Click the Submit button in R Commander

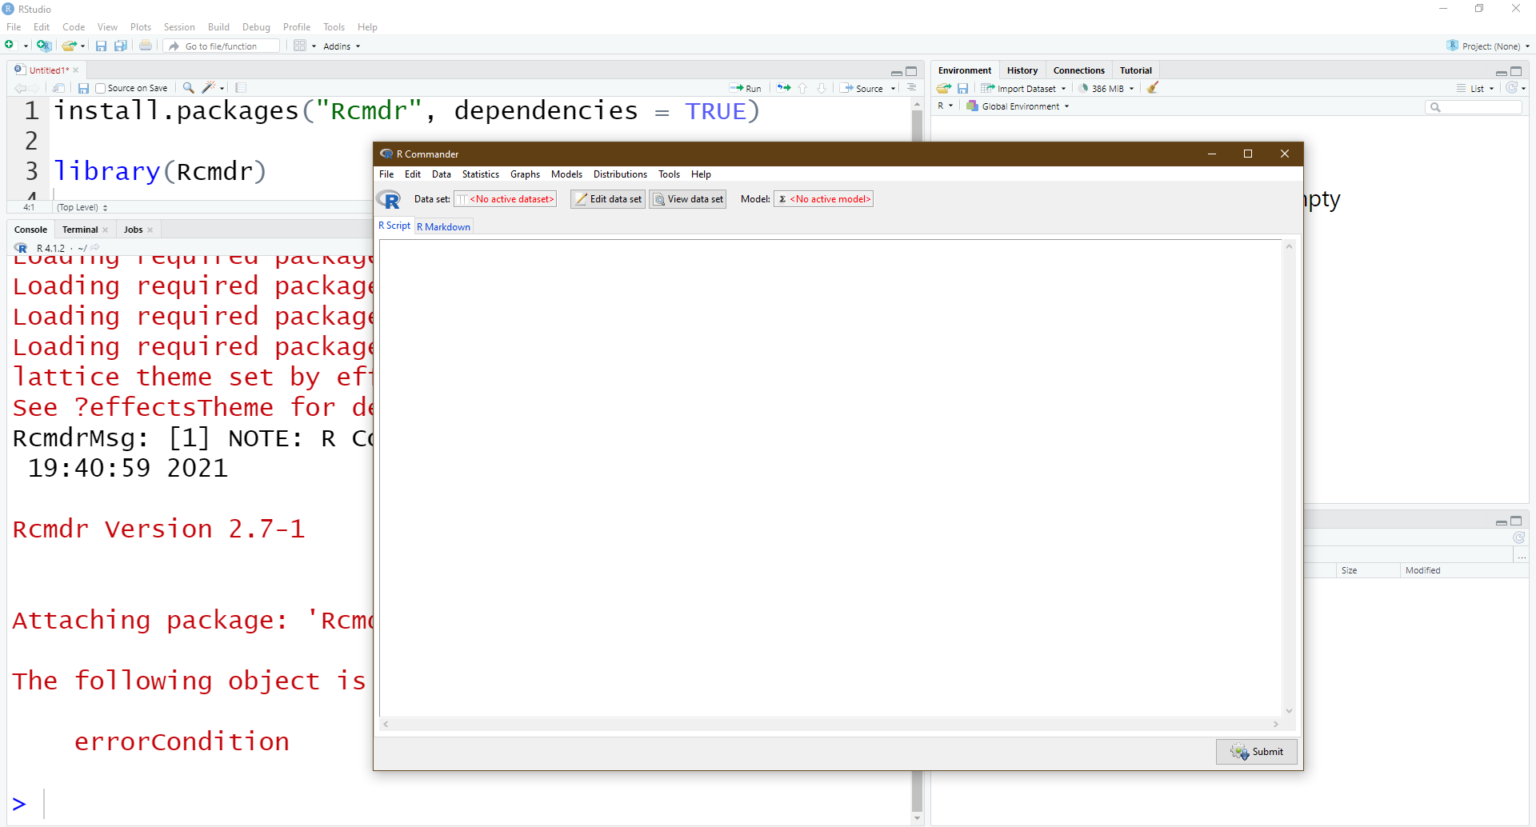pyautogui.click(x=1257, y=752)
